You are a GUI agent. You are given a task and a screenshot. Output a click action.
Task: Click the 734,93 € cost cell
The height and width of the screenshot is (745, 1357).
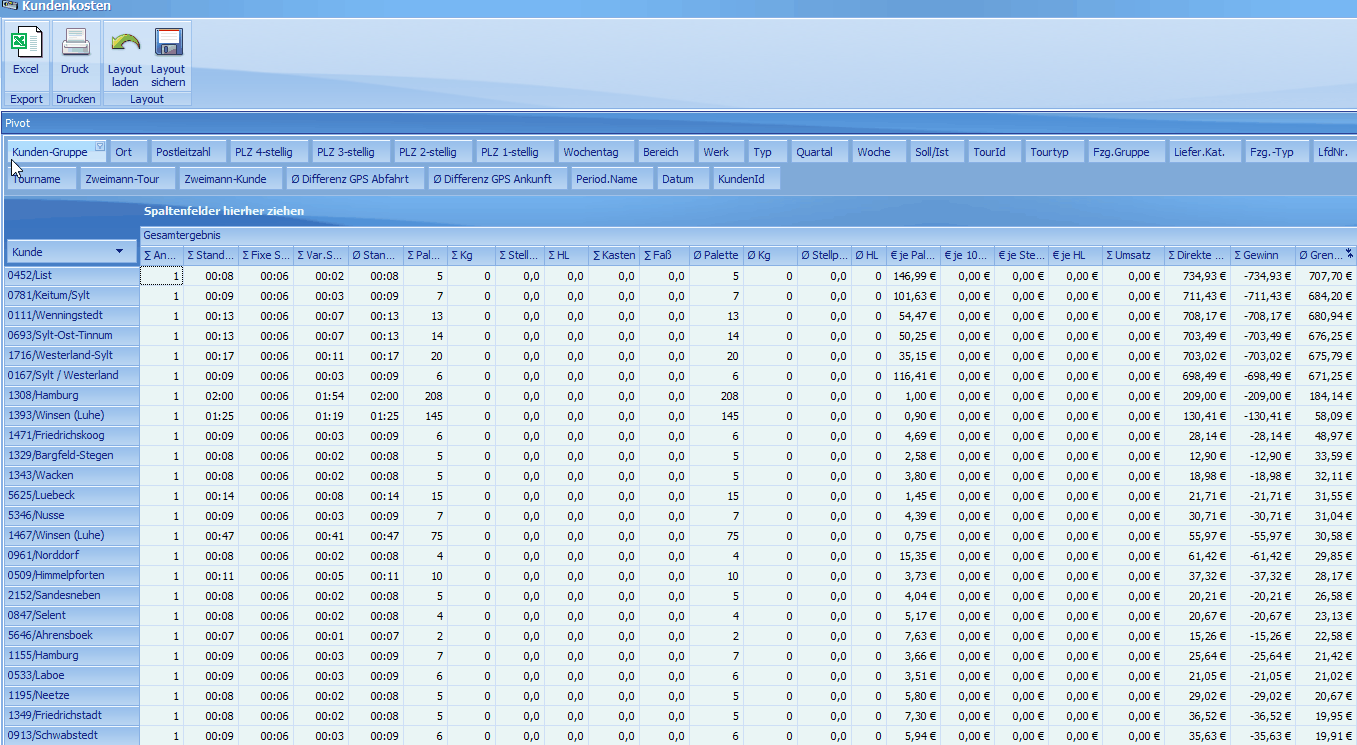[x=1197, y=276]
